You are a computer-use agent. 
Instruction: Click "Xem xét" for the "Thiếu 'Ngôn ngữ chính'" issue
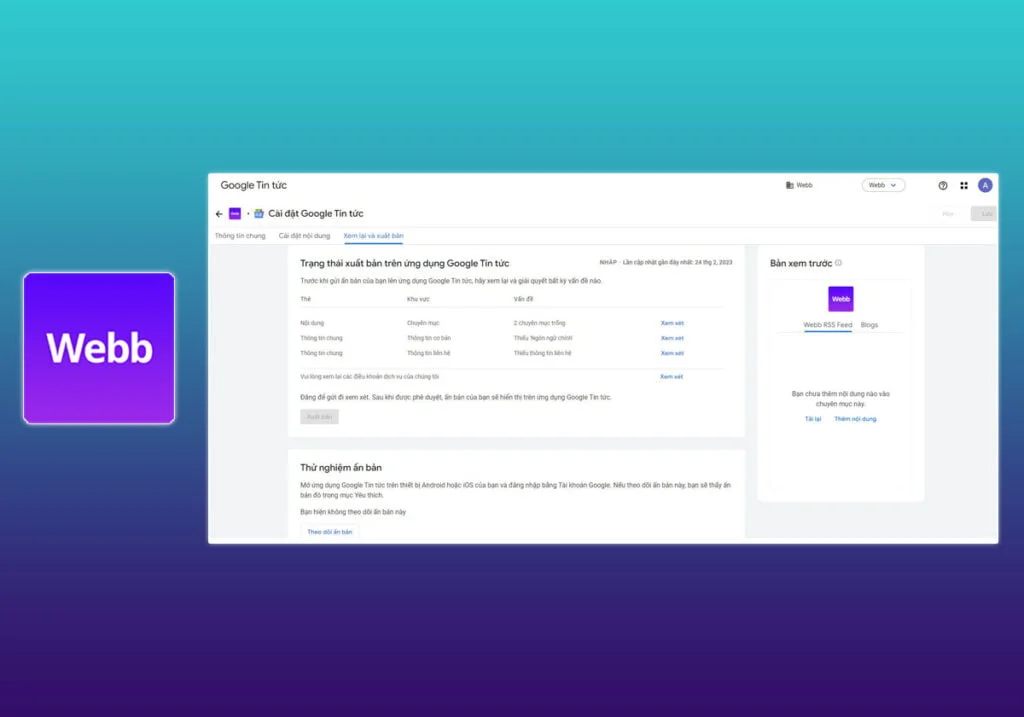(672, 338)
